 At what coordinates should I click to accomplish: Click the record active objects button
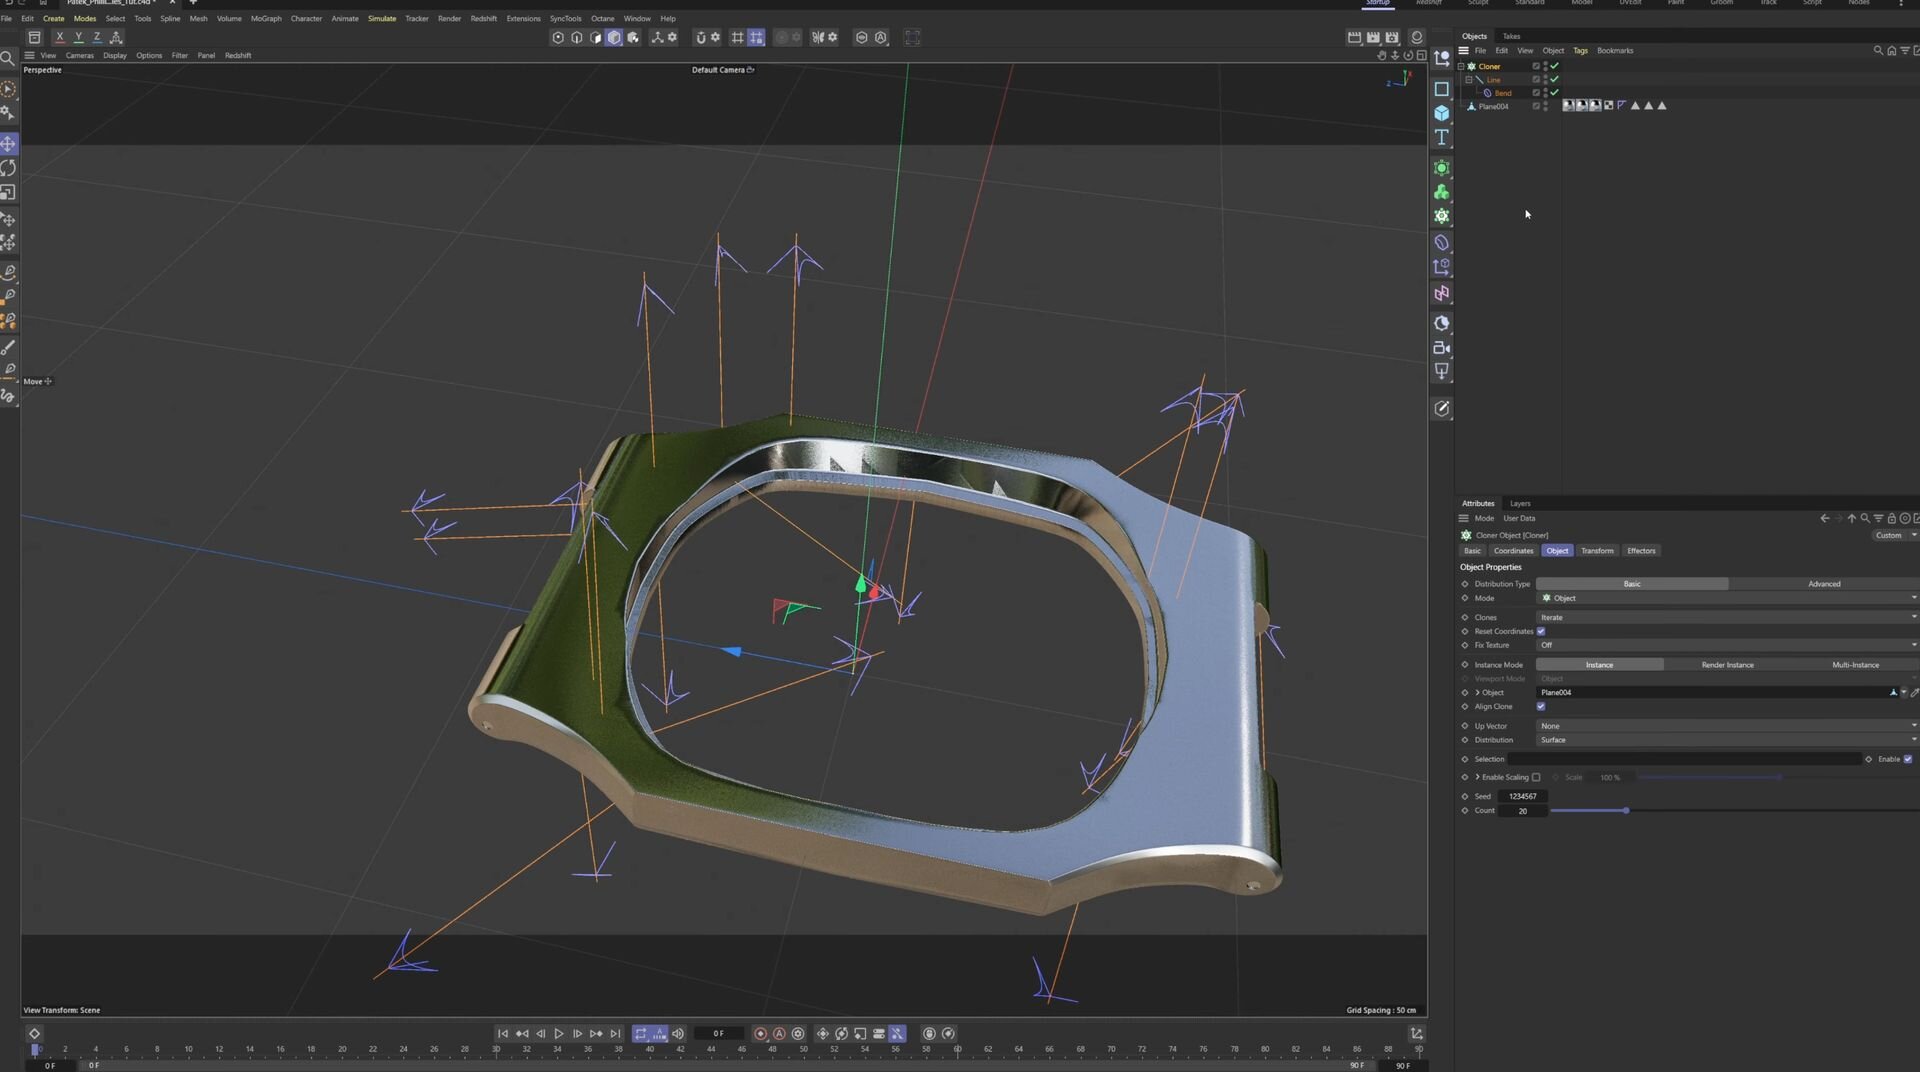(760, 1034)
